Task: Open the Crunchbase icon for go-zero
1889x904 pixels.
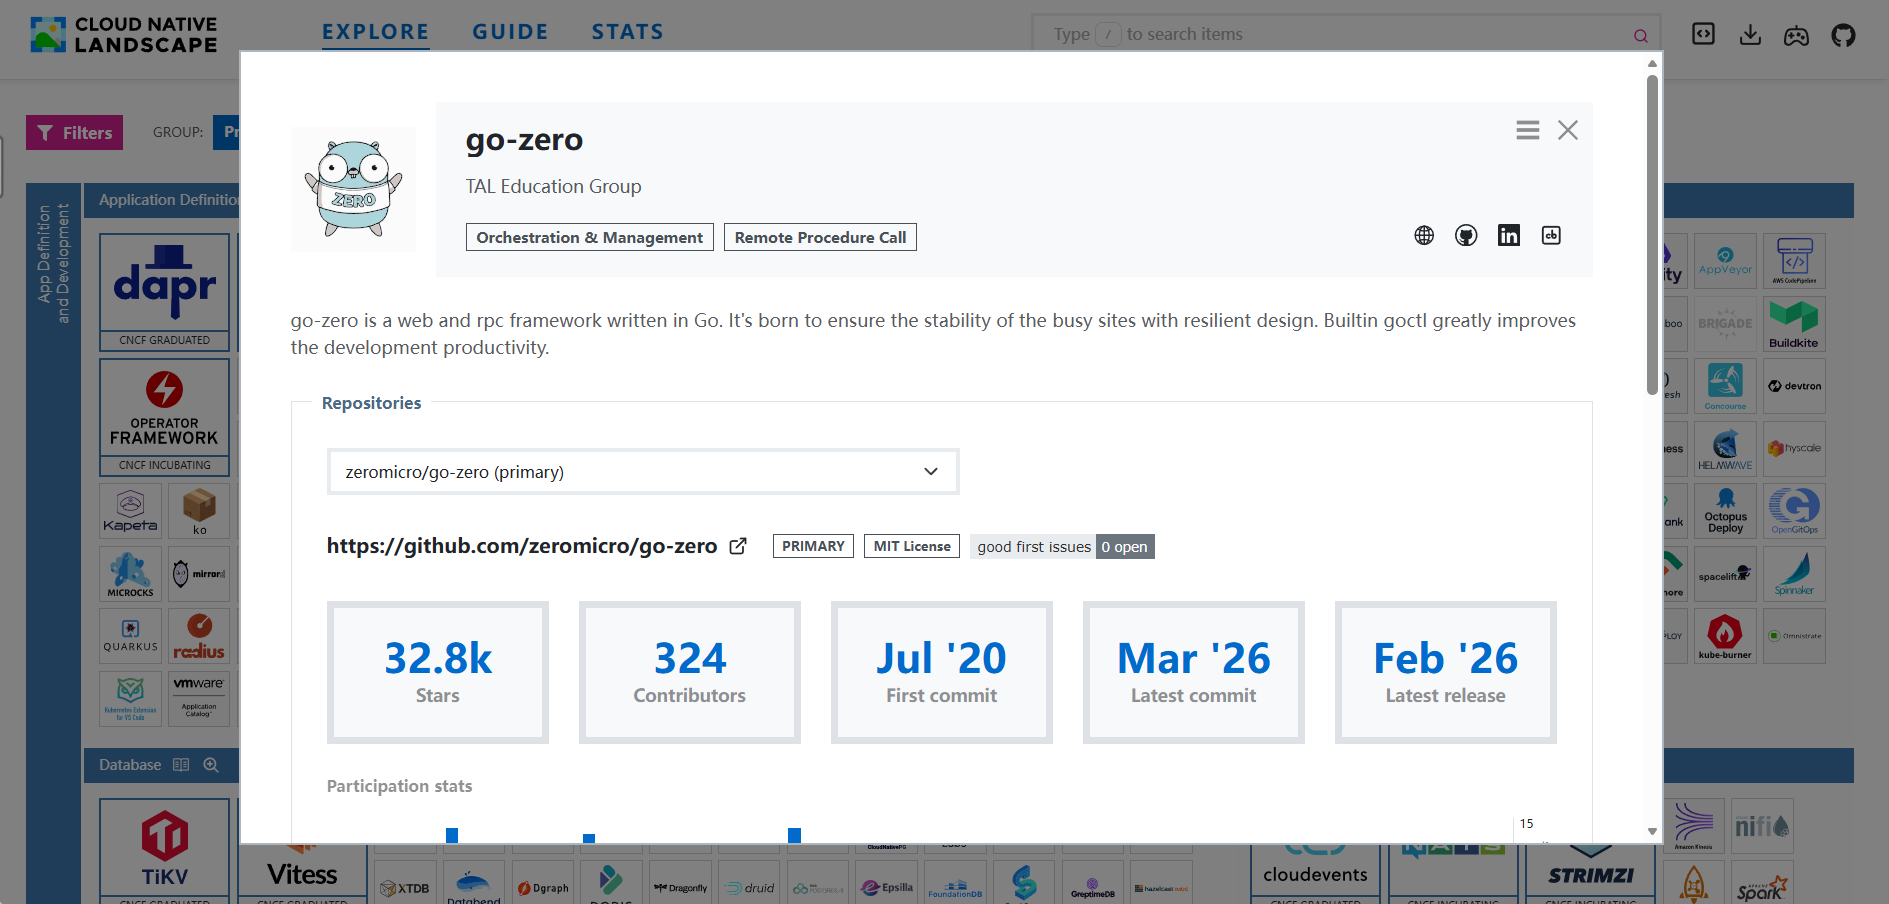Action: 1551,235
